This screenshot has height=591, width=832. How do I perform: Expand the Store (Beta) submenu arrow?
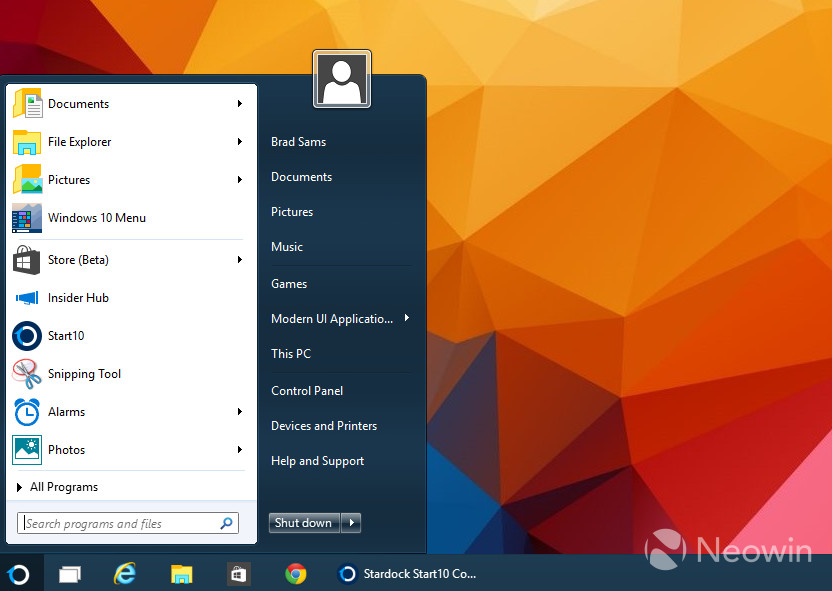tap(240, 259)
